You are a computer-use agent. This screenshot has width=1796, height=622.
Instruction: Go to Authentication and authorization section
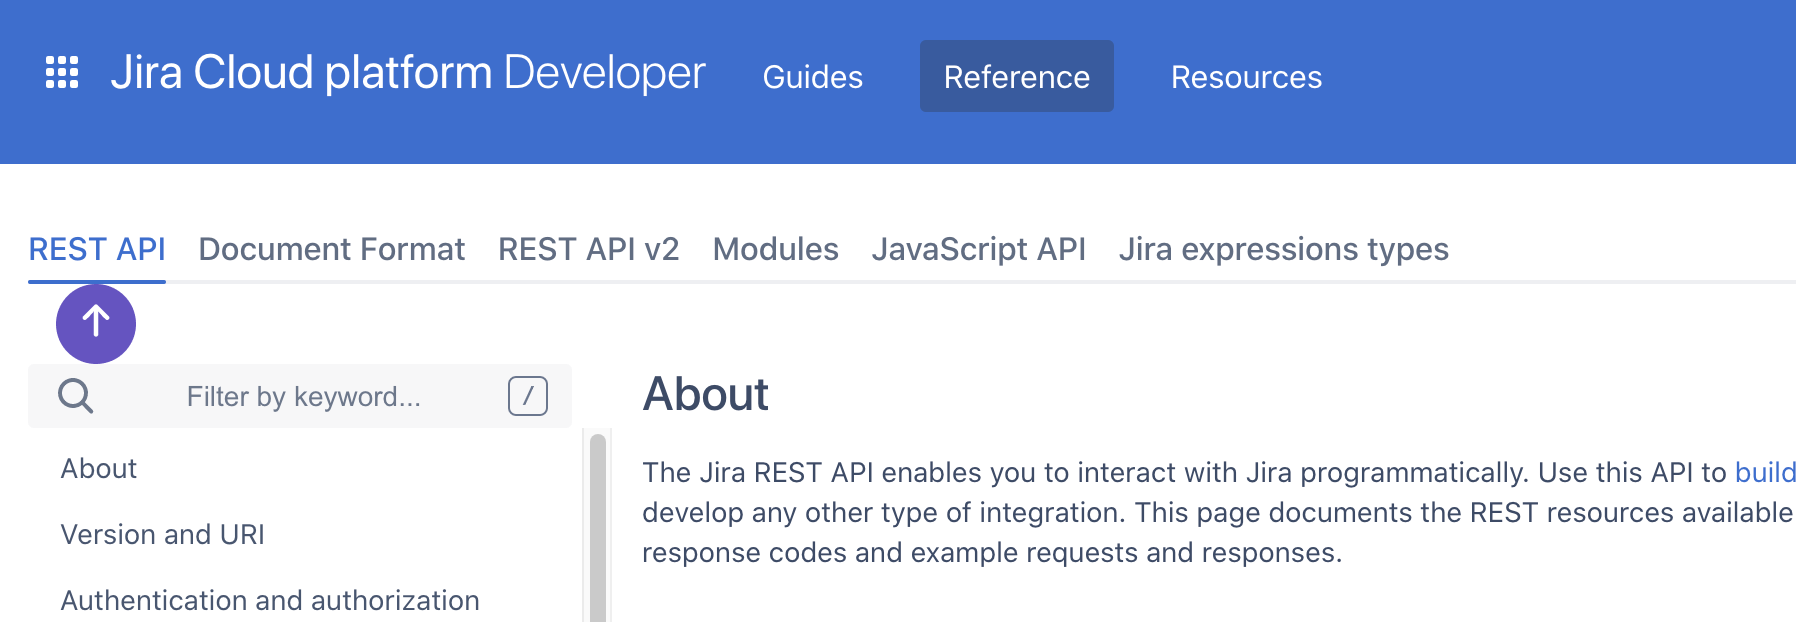(270, 600)
